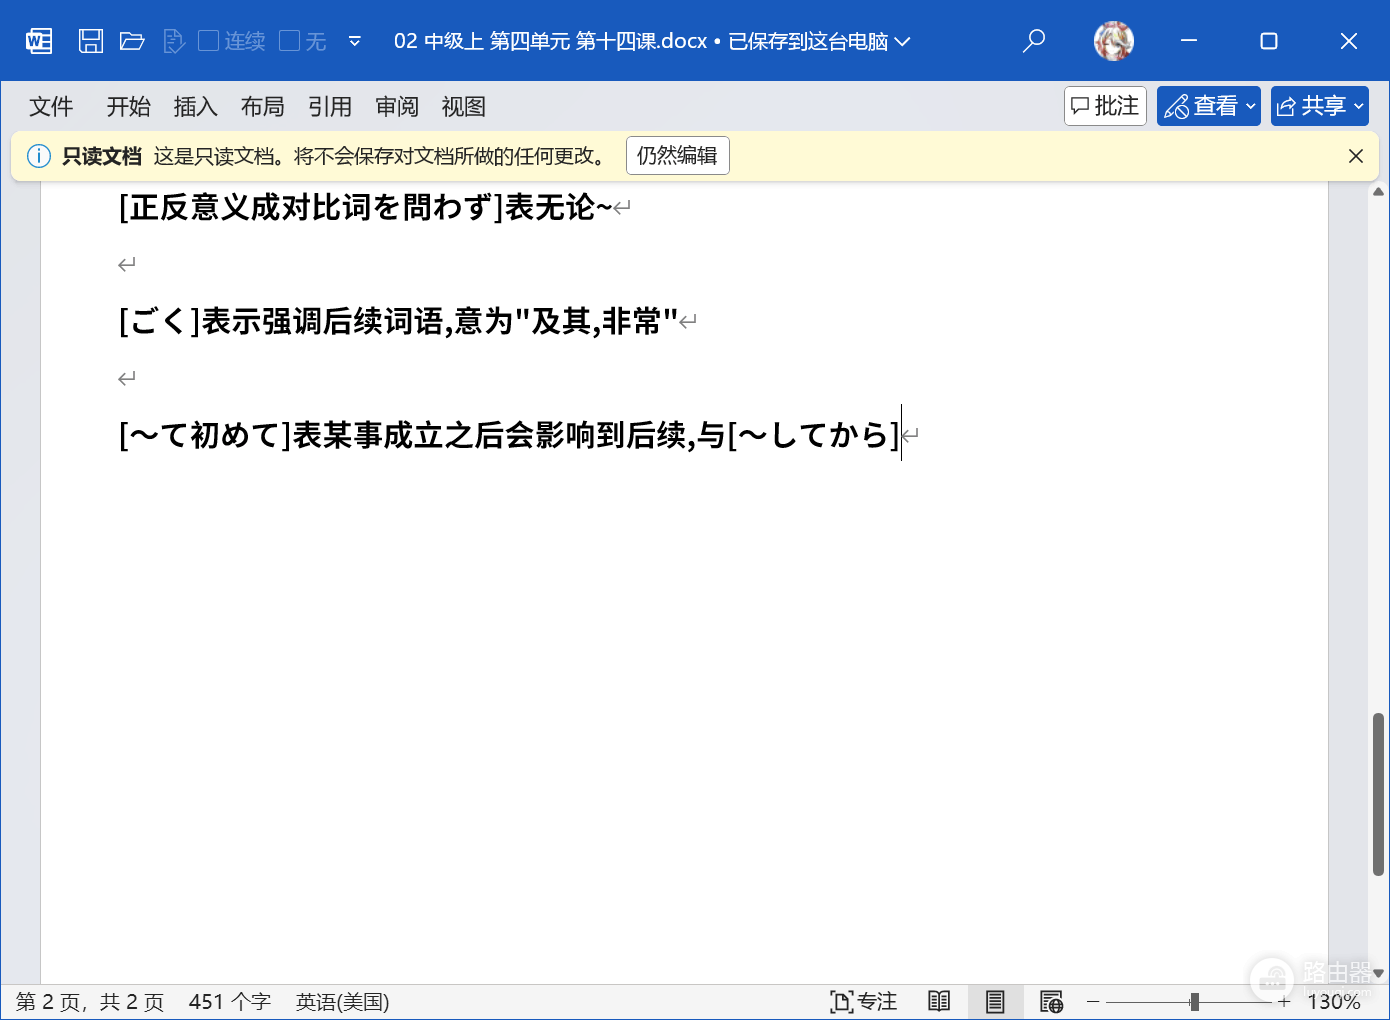Screen dimensions: 1390x1020
Task: Open the user account avatar
Action: [1113, 41]
